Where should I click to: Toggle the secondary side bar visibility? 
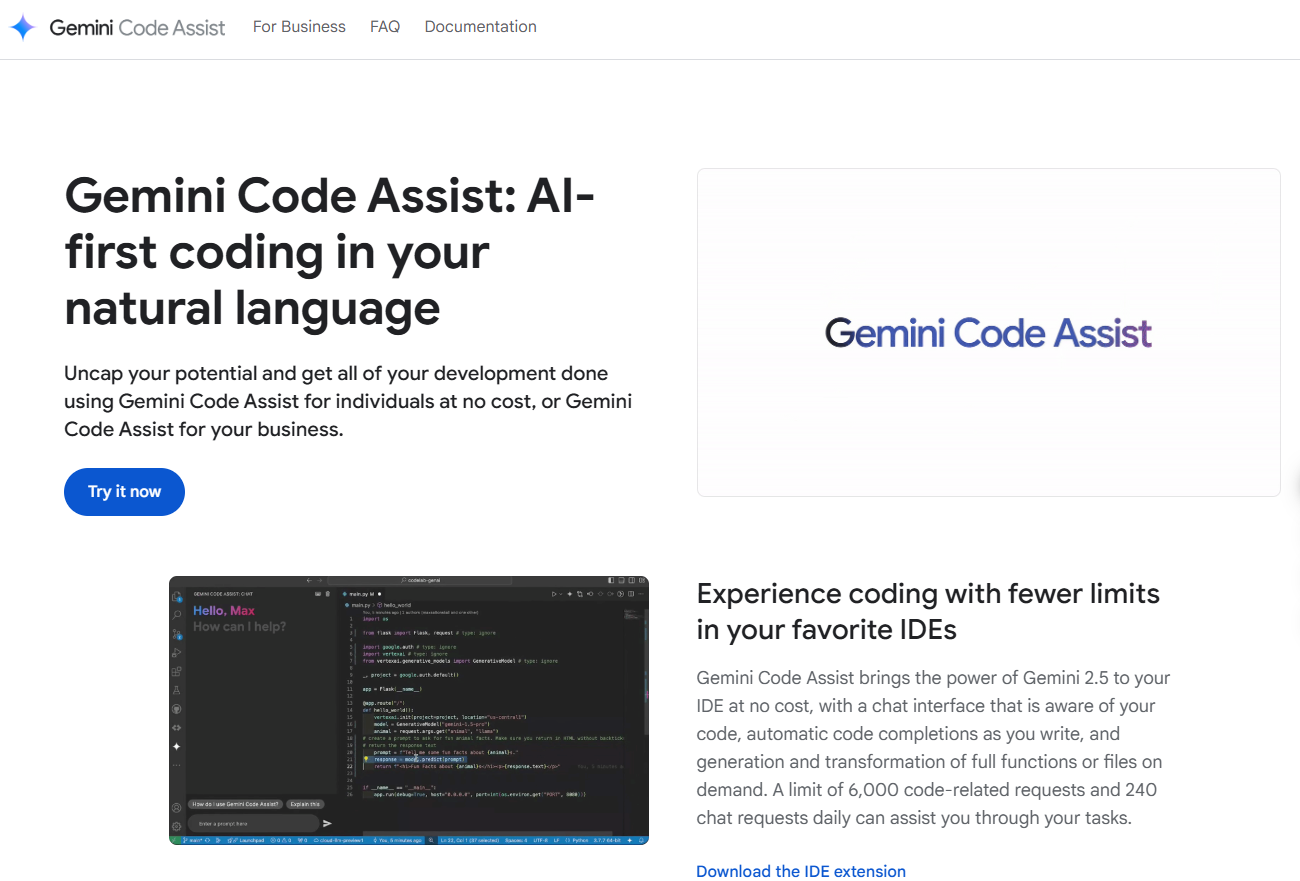[632, 580]
